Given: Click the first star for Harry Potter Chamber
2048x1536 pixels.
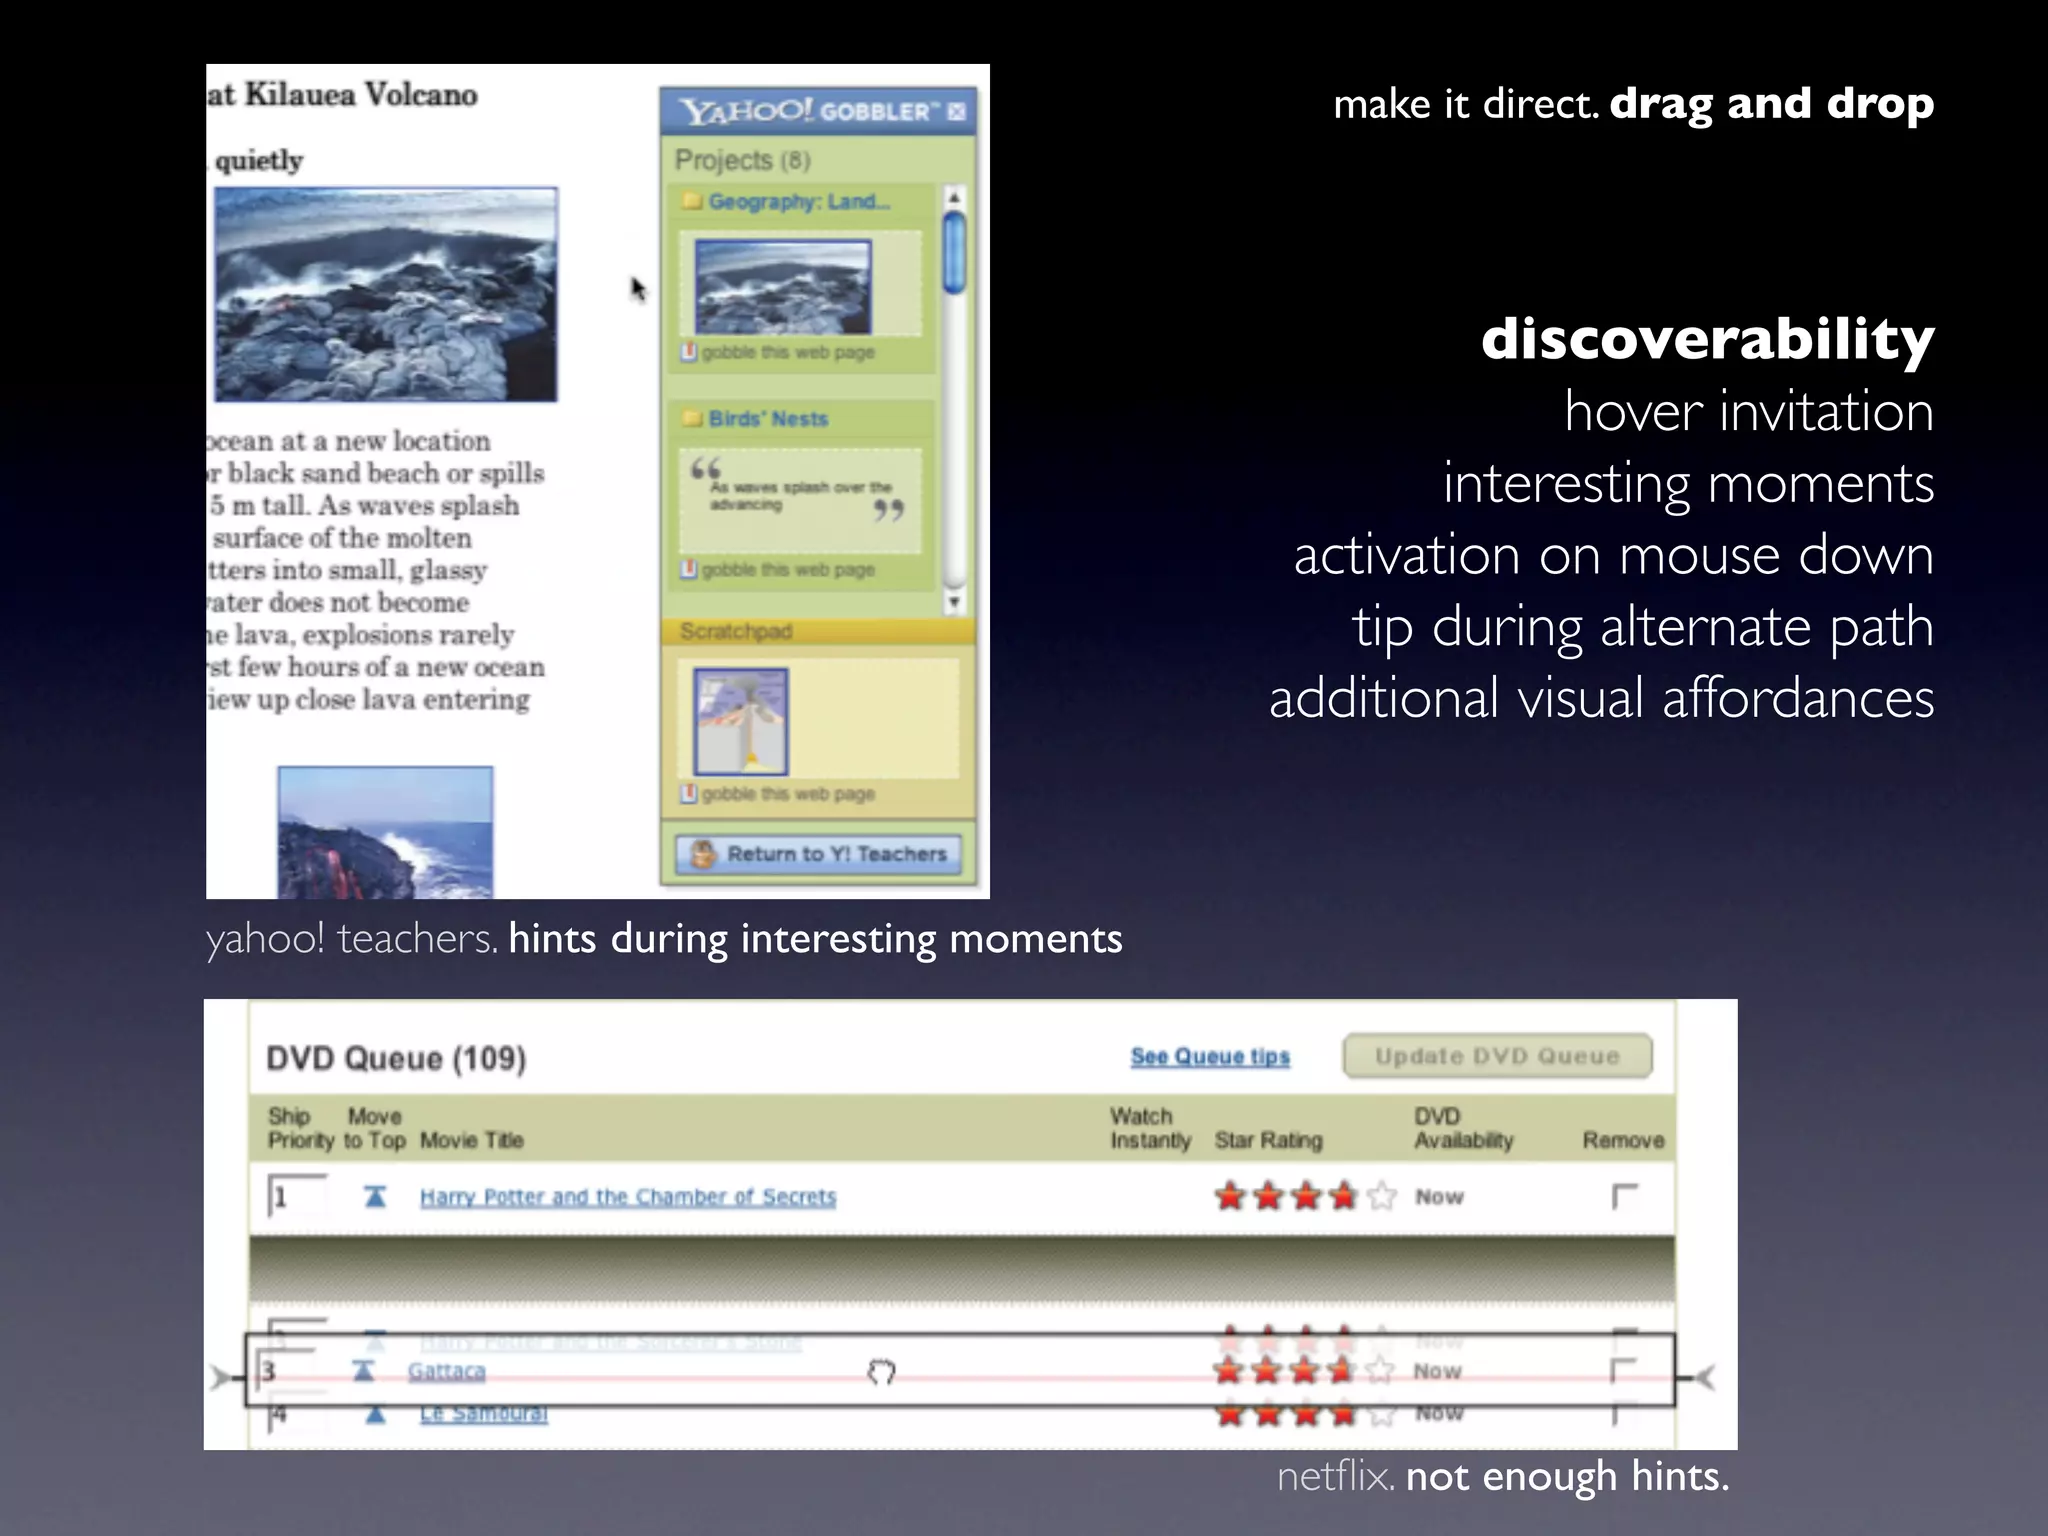Looking at the screenshot, I should point(1230,1196).
